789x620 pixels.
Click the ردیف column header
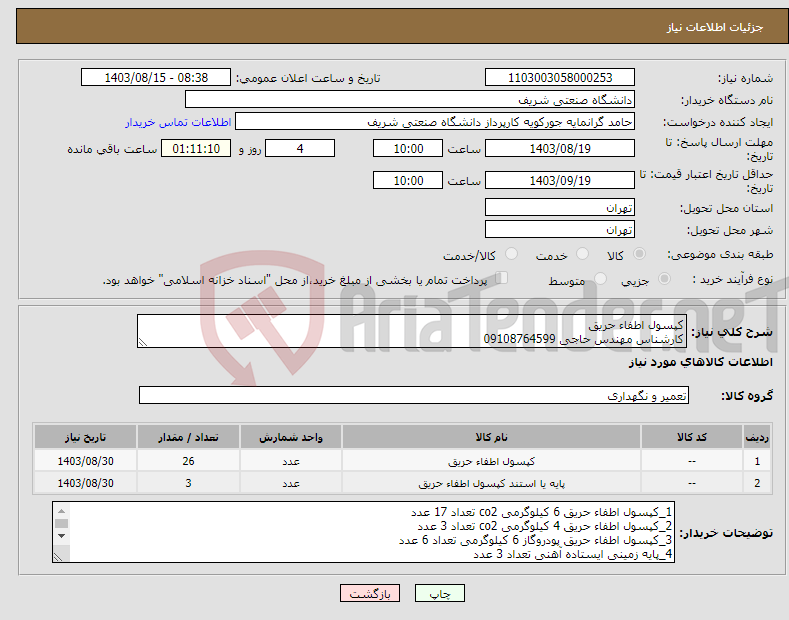click(756, 437)
